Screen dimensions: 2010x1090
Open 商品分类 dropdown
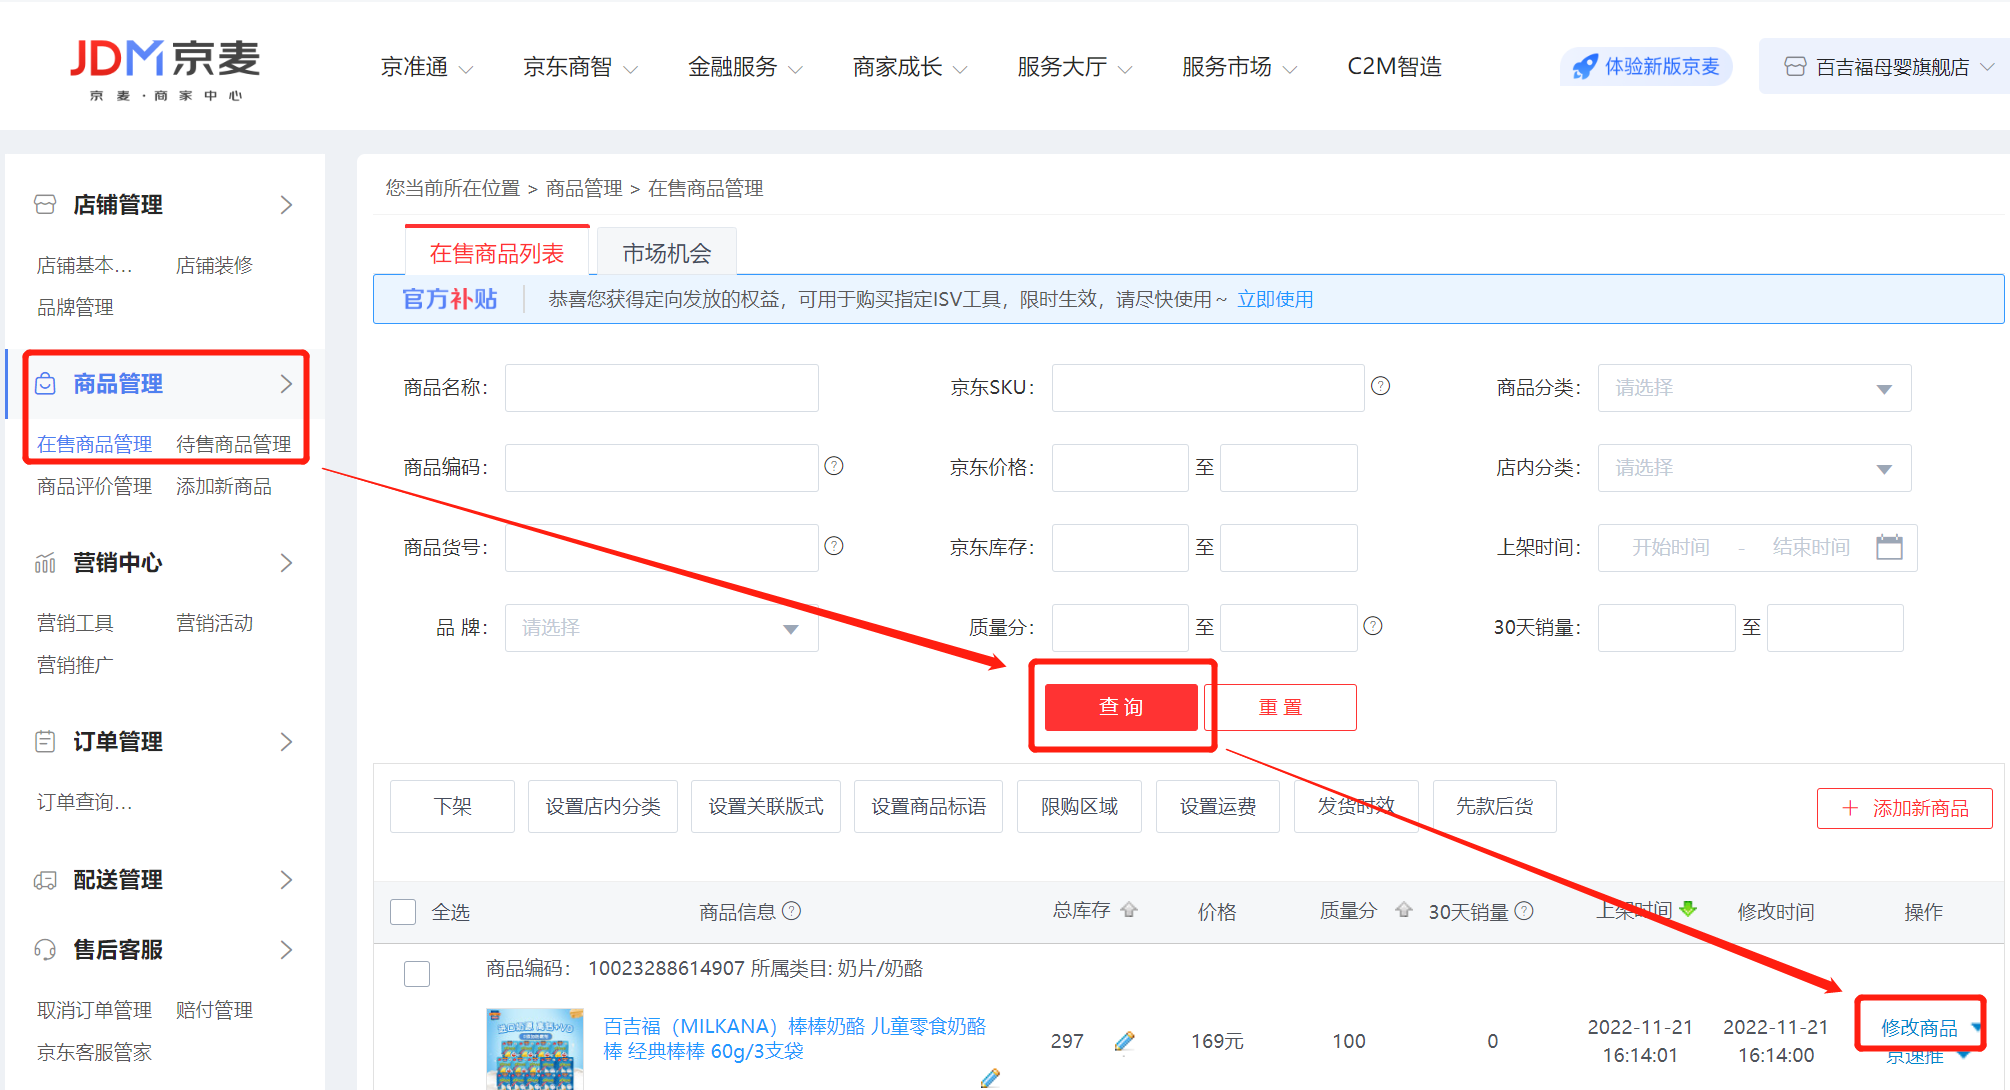point(1754,388)
